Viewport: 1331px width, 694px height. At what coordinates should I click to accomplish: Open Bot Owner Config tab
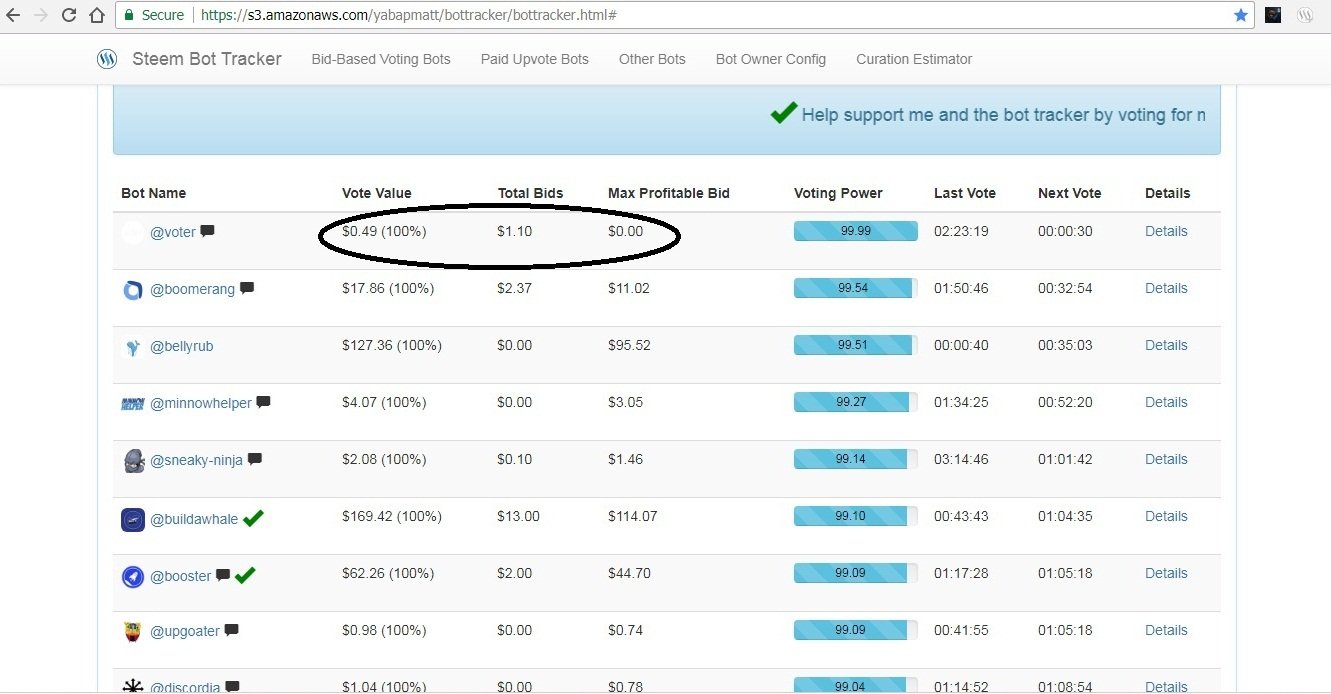pyautogui.click(x=771, y=59)
